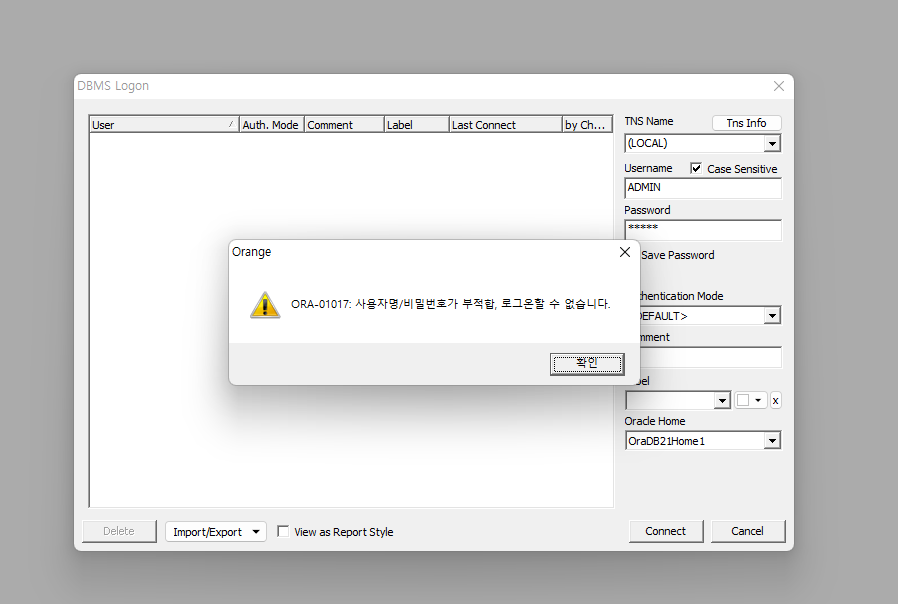Open the Import/Export dropdown menu
Viewport: 898px width, 604px height.
click(x=216, y=532)
